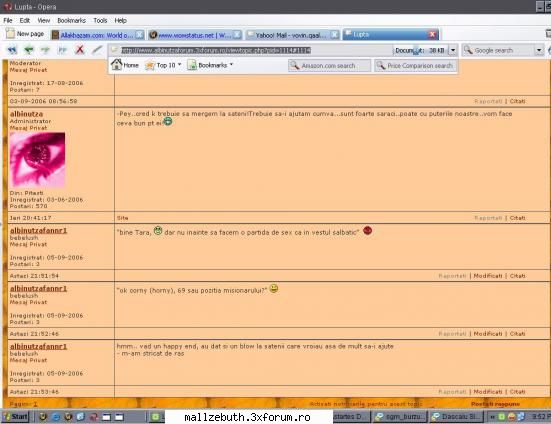The height and width of the screenshot is (424, 551).
Task: Close the Allakhazam.com tab
Action: (140, 34)
